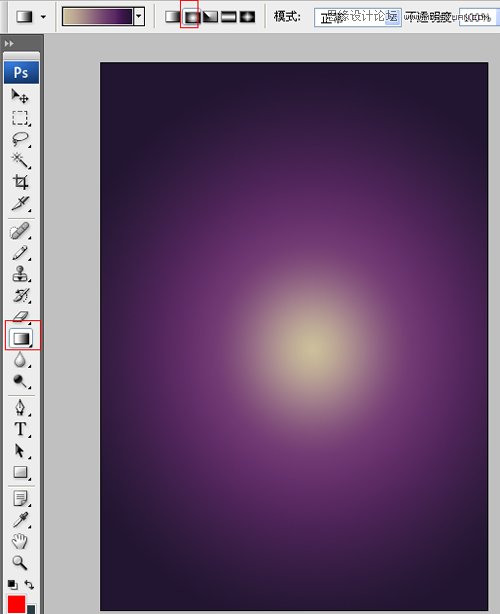Choose the Linear gradient style
Image resolution: width=500 pixels, height=614 pixels.
[x=172, y=16]
